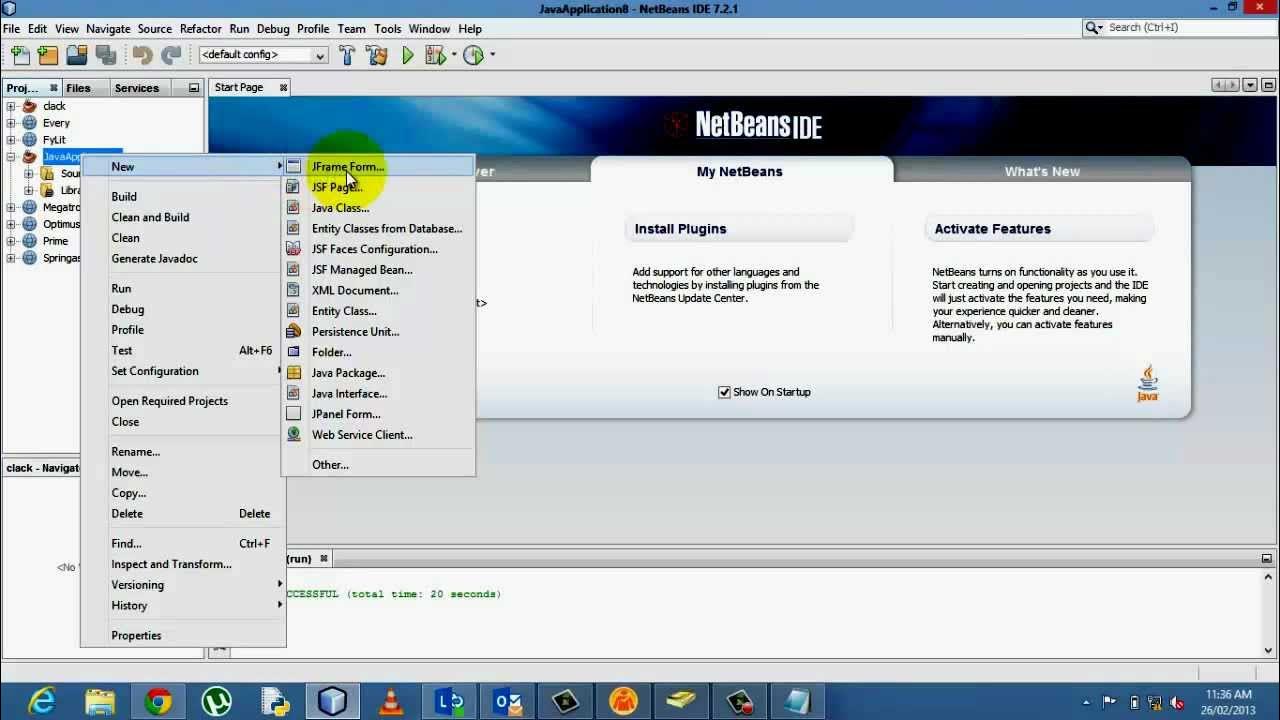Screen dimensions: 1280x720
Task: Expand the Springas project node
Action: (x=11, y=258)
